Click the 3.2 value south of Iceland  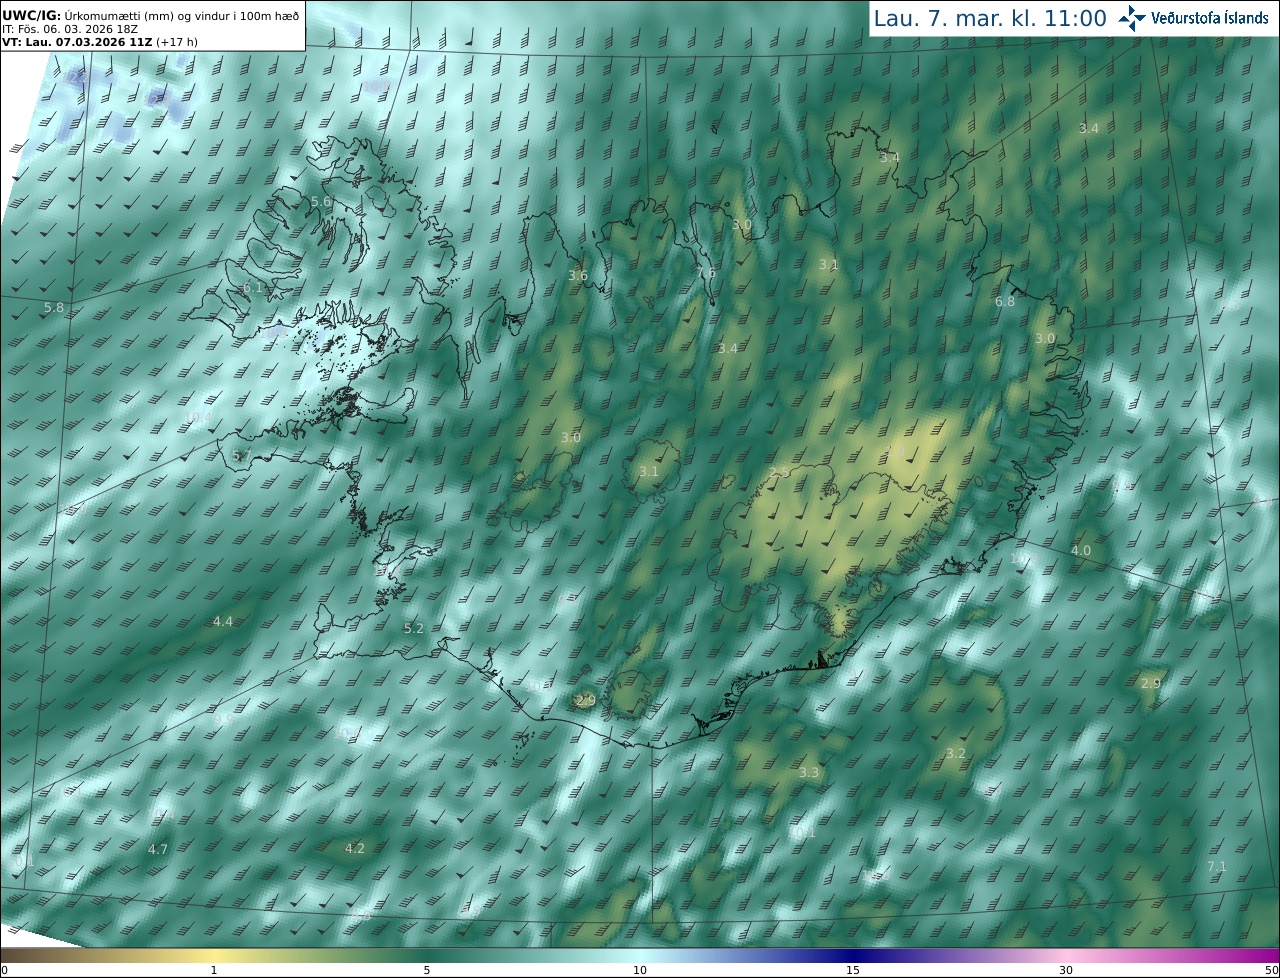(956, 753)
